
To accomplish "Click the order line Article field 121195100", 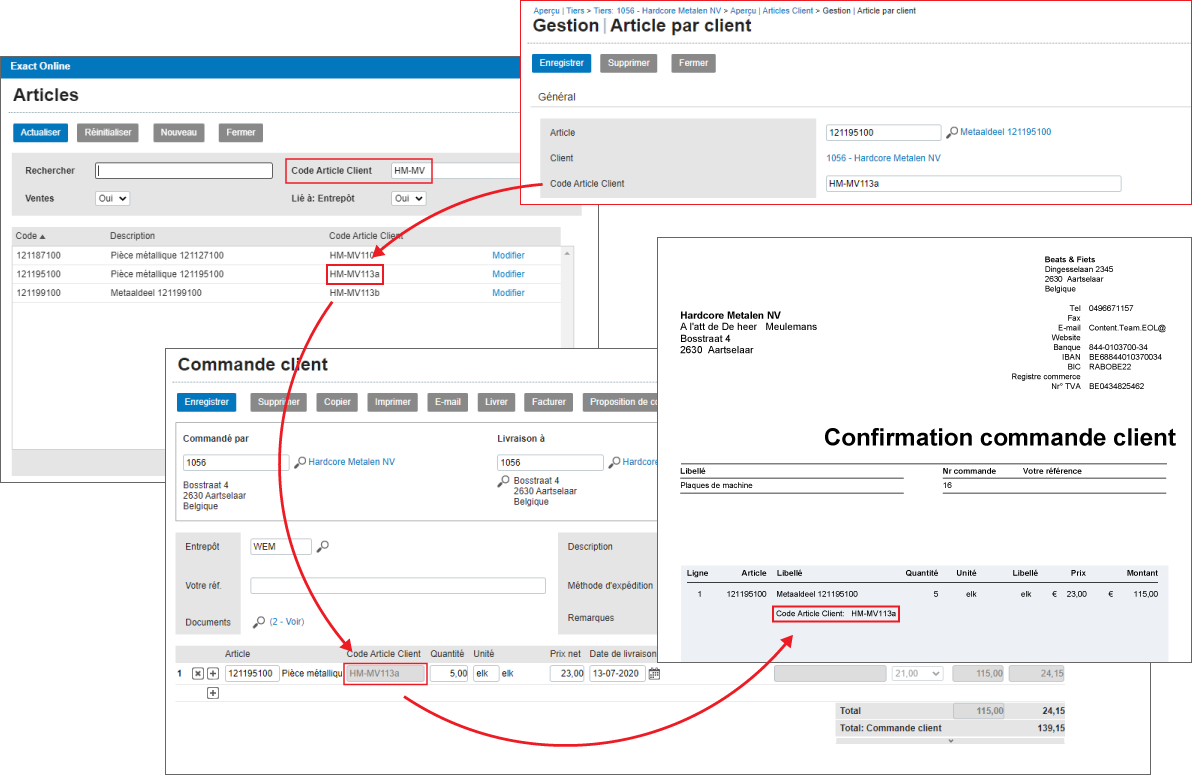I will pyautogui.click(x=252, y=673).
